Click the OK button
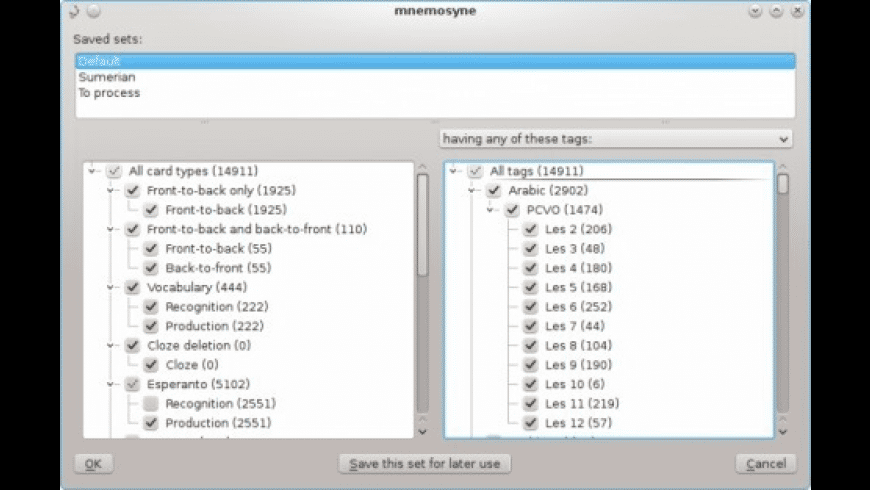 pyautogui.click(x=93, y=464)
